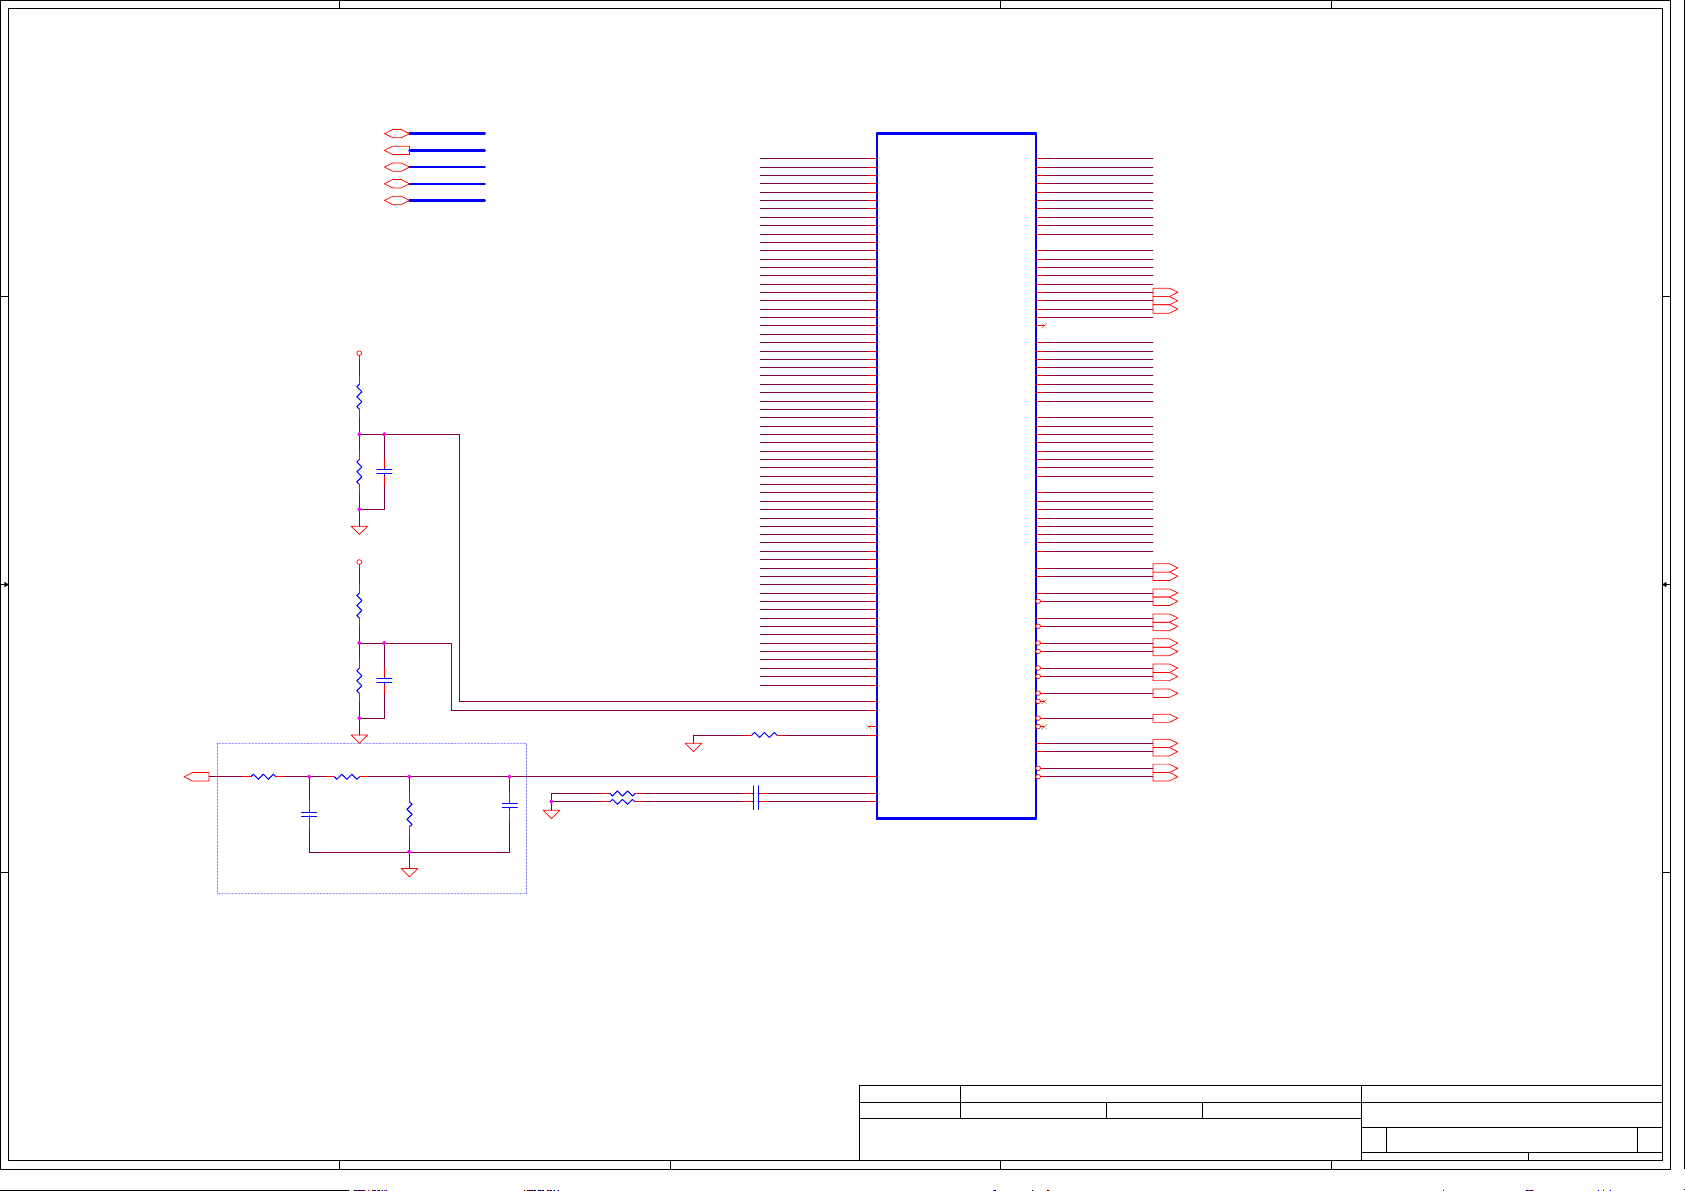This screenshot has height=1191, width=1685.
Task: Select the dashed filter block outline
Action: click(372, 818)
